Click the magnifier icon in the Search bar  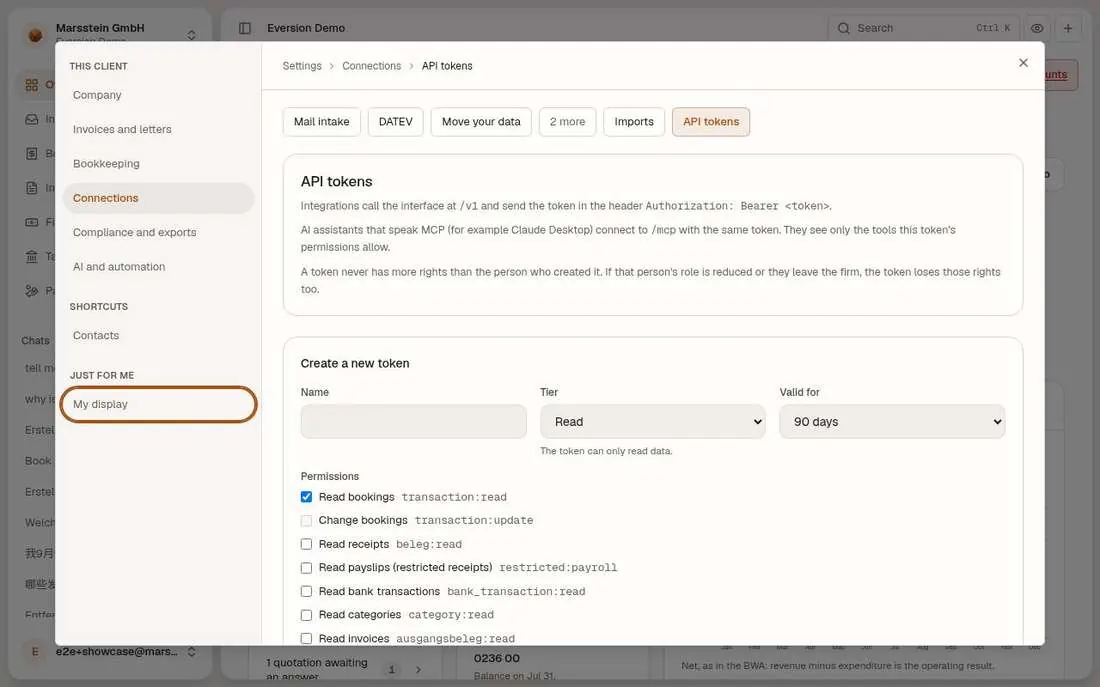[844, 28]
